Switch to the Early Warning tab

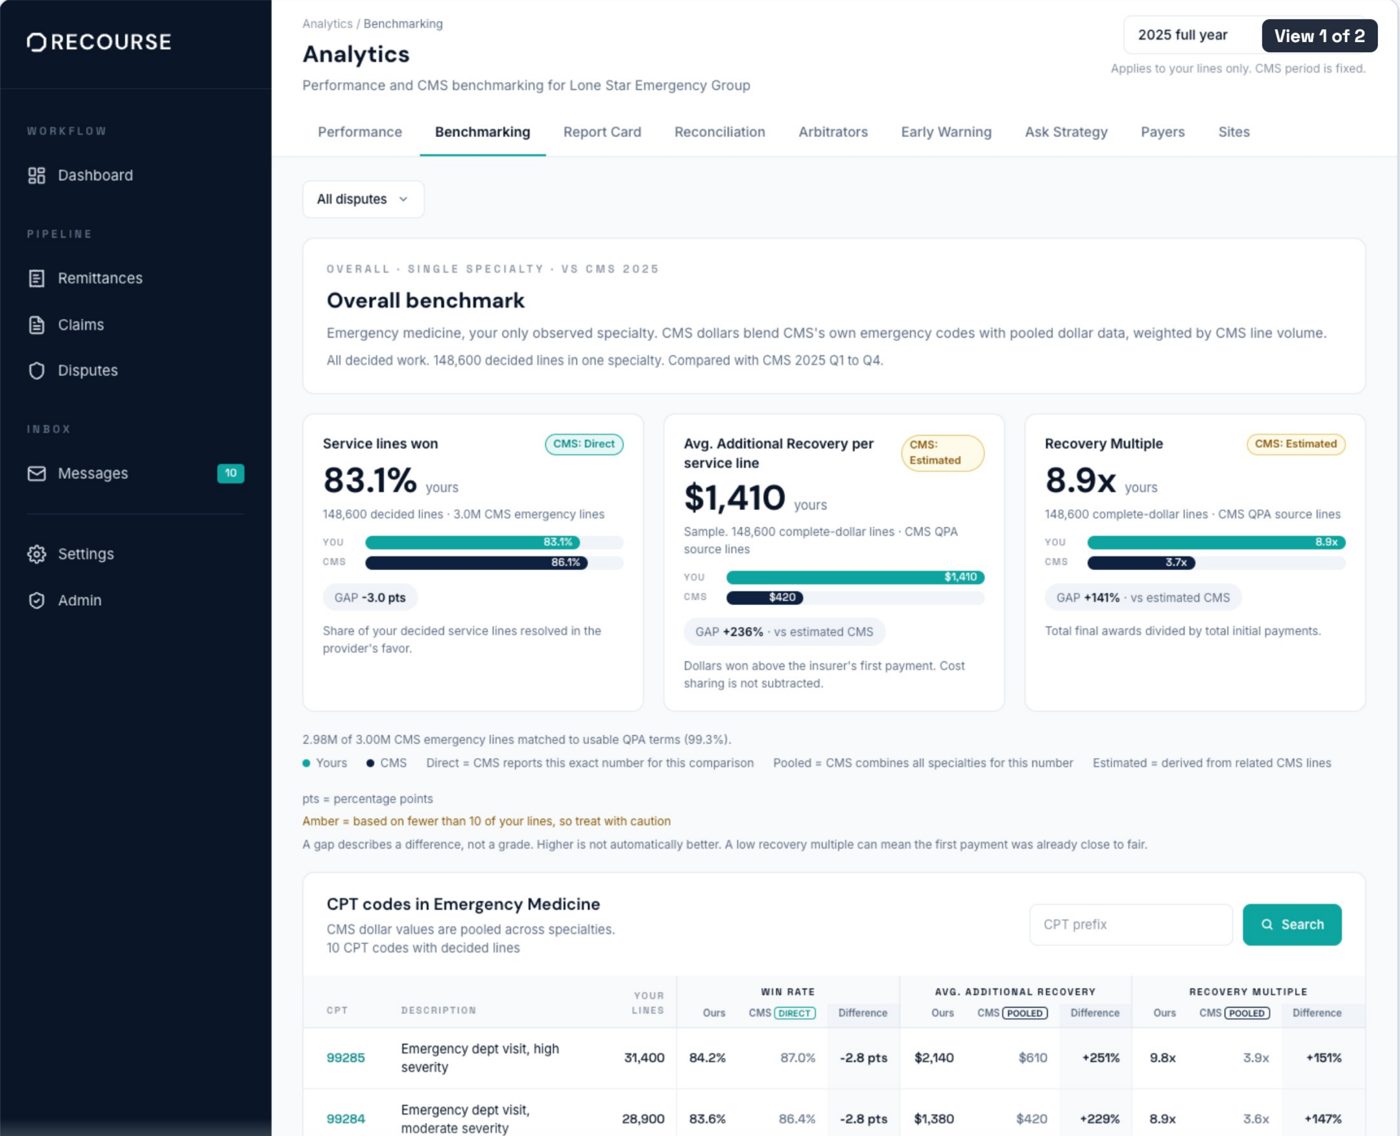[x=946, y=132]
